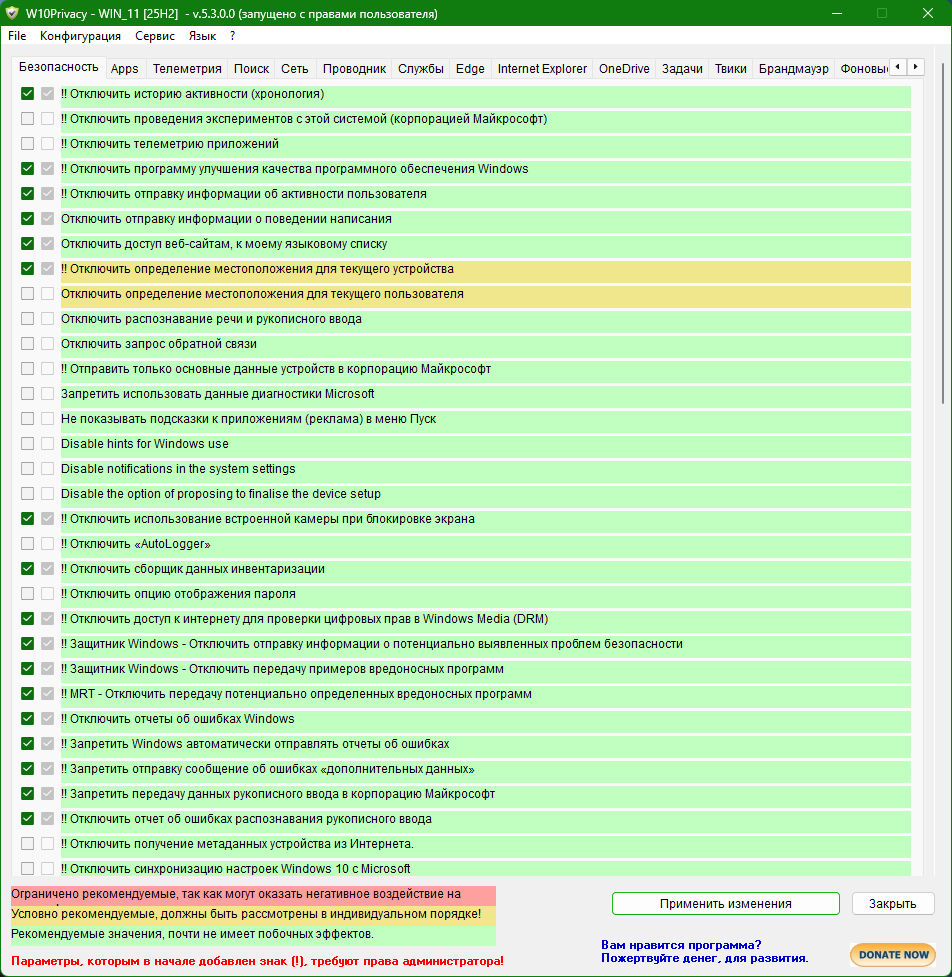The image size is (952, 977).
Task: Open the Конфигурация menu
Action: pyautogui.click(x=80, y=36)
